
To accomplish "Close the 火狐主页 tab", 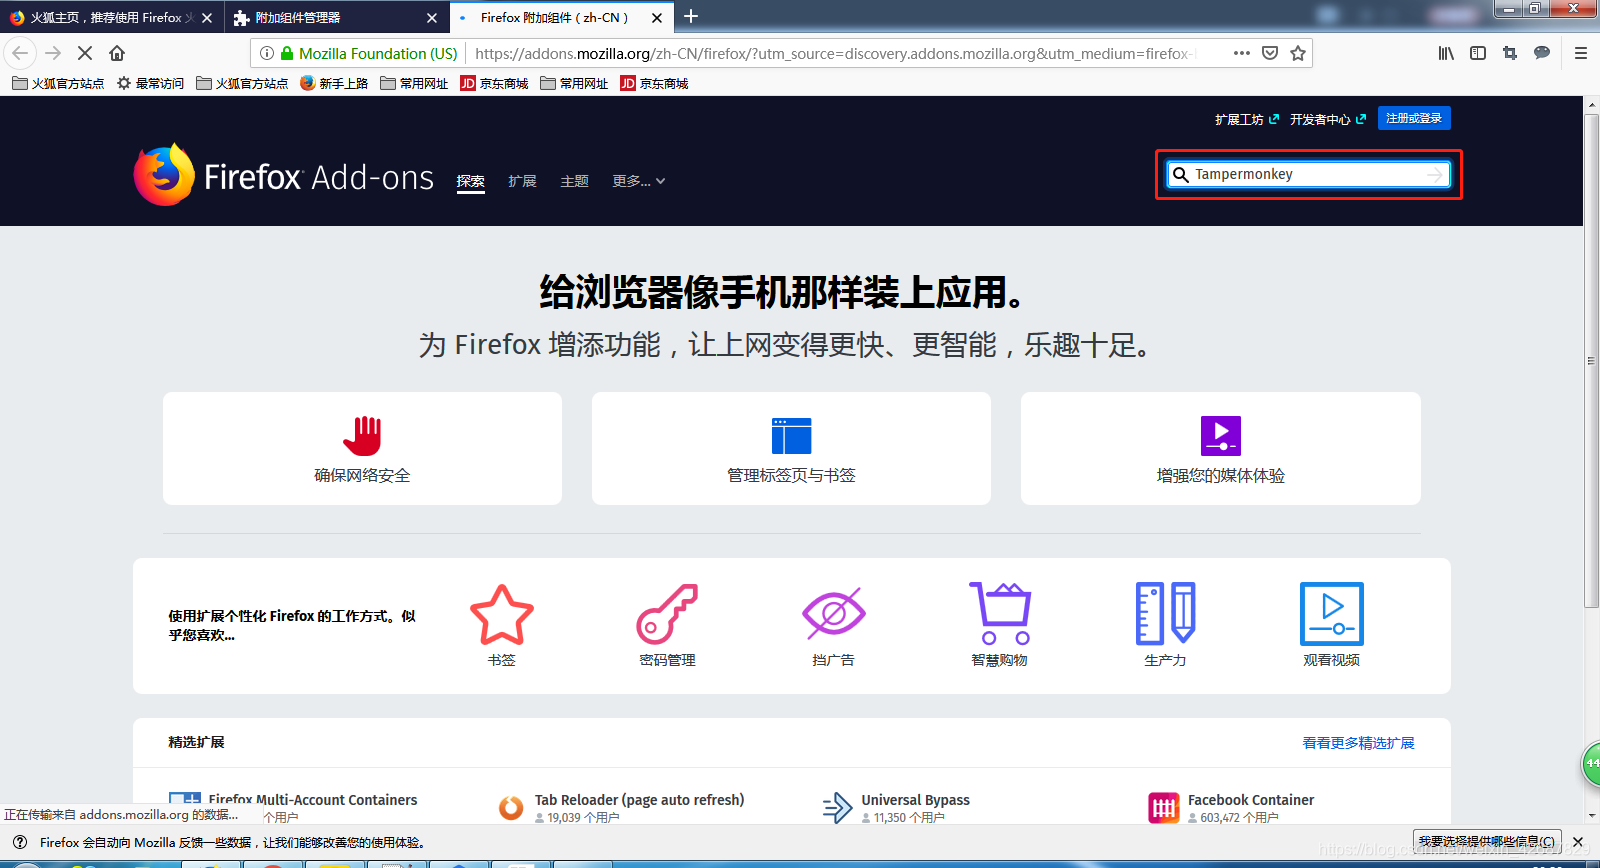I will click(207, 18).
